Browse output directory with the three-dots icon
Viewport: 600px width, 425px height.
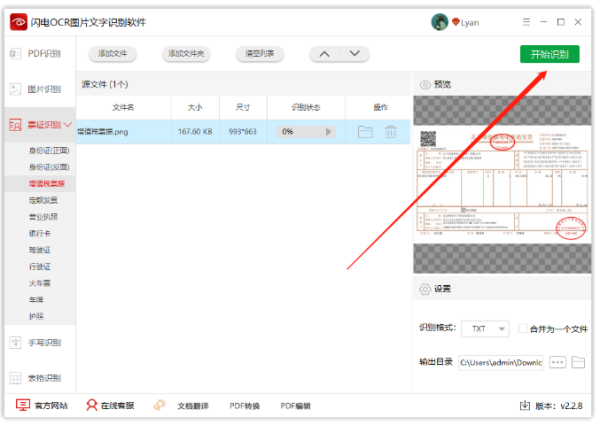pos(558,362)
